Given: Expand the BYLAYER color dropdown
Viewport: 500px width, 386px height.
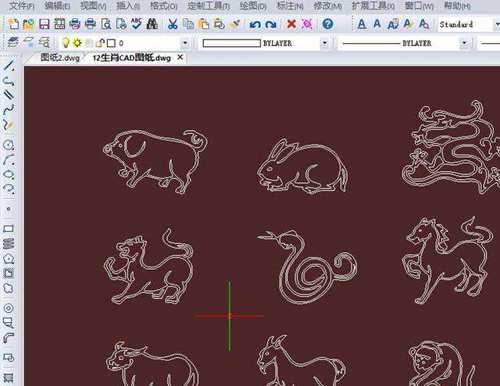Looking at the screenshot, I should click(x=325, y=43).
